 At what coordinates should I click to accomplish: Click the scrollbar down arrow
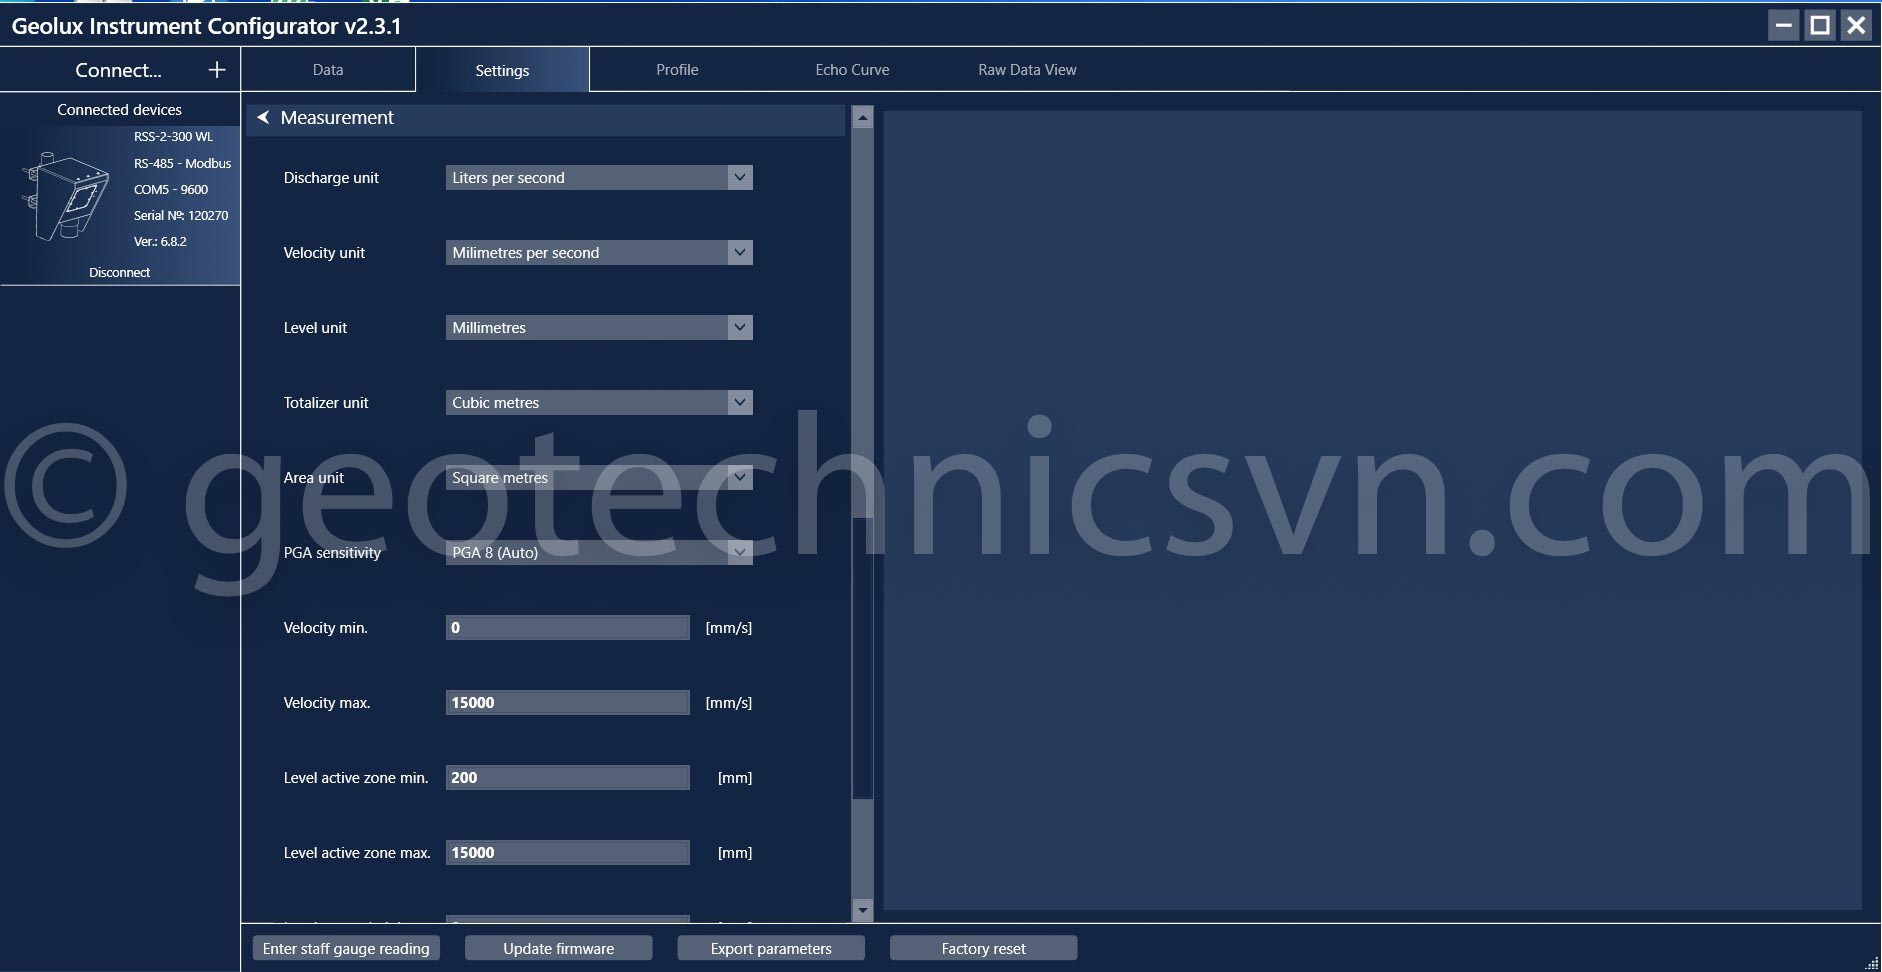click(862, 910)
